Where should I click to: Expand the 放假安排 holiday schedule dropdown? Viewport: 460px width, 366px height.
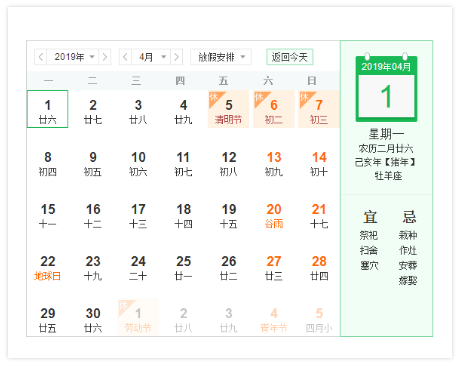pyautogui.click(x=221, y=57)
